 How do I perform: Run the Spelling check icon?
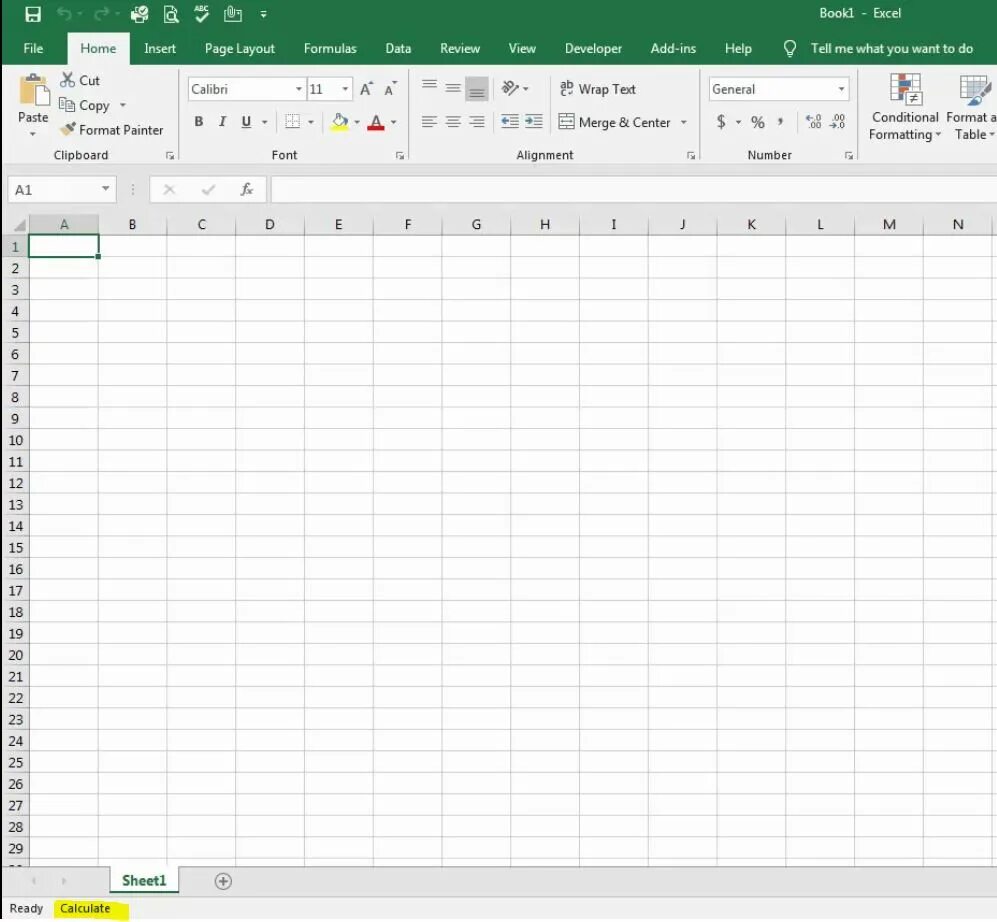(200, 14)
